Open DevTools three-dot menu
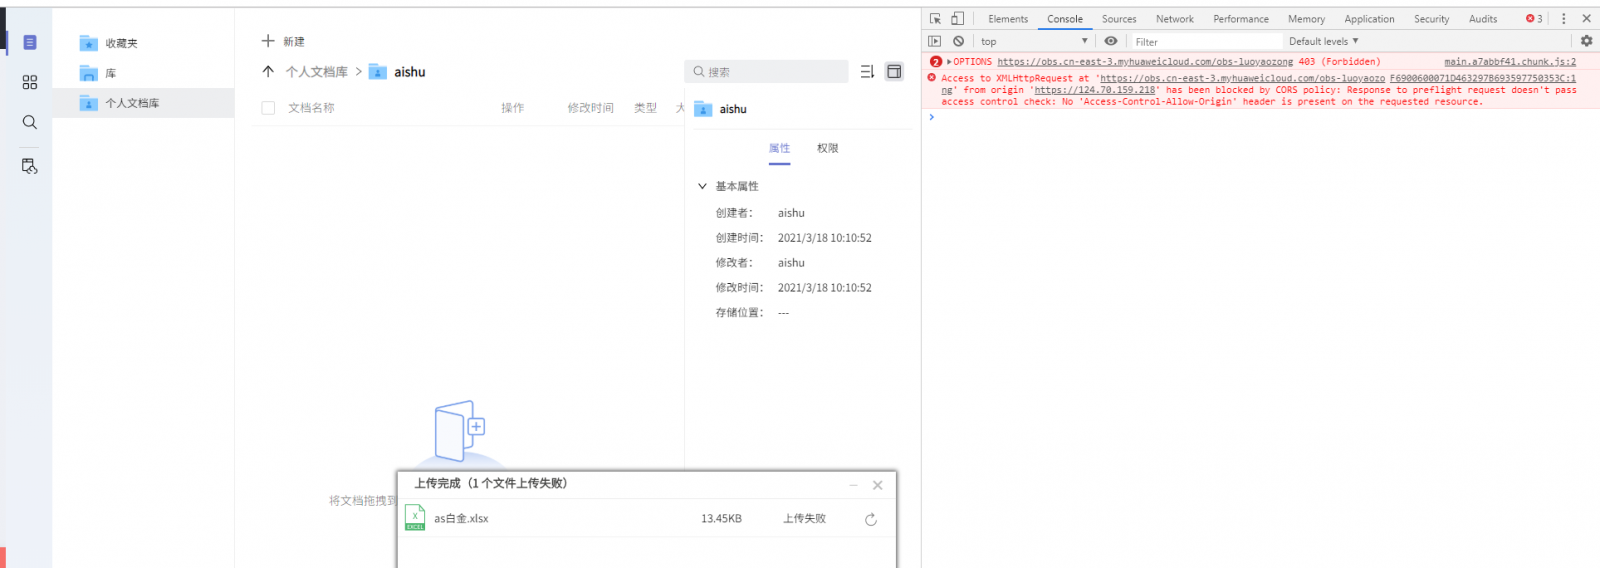The image size is (1600, 568). coord(1564,18)
